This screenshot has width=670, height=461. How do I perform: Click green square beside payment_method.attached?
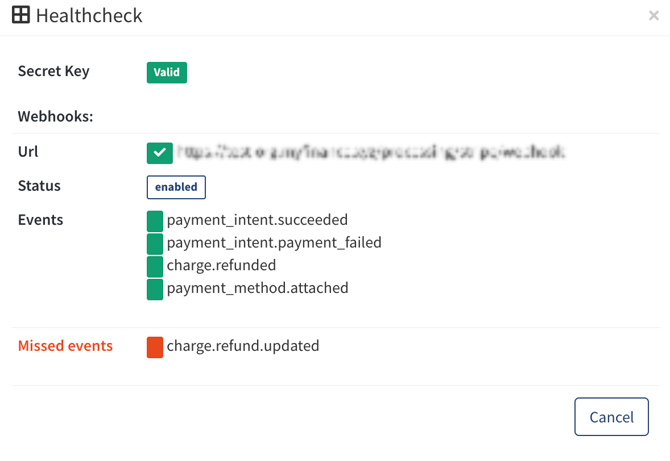pyautogui.click(x=155, y=289)
